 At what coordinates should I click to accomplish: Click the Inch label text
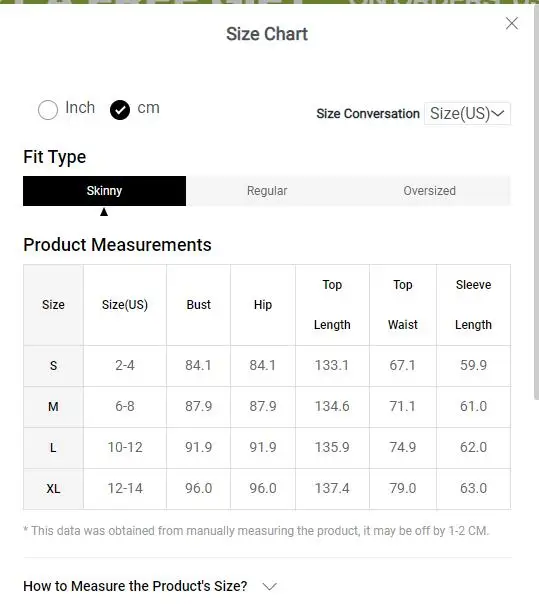point(80,107)
